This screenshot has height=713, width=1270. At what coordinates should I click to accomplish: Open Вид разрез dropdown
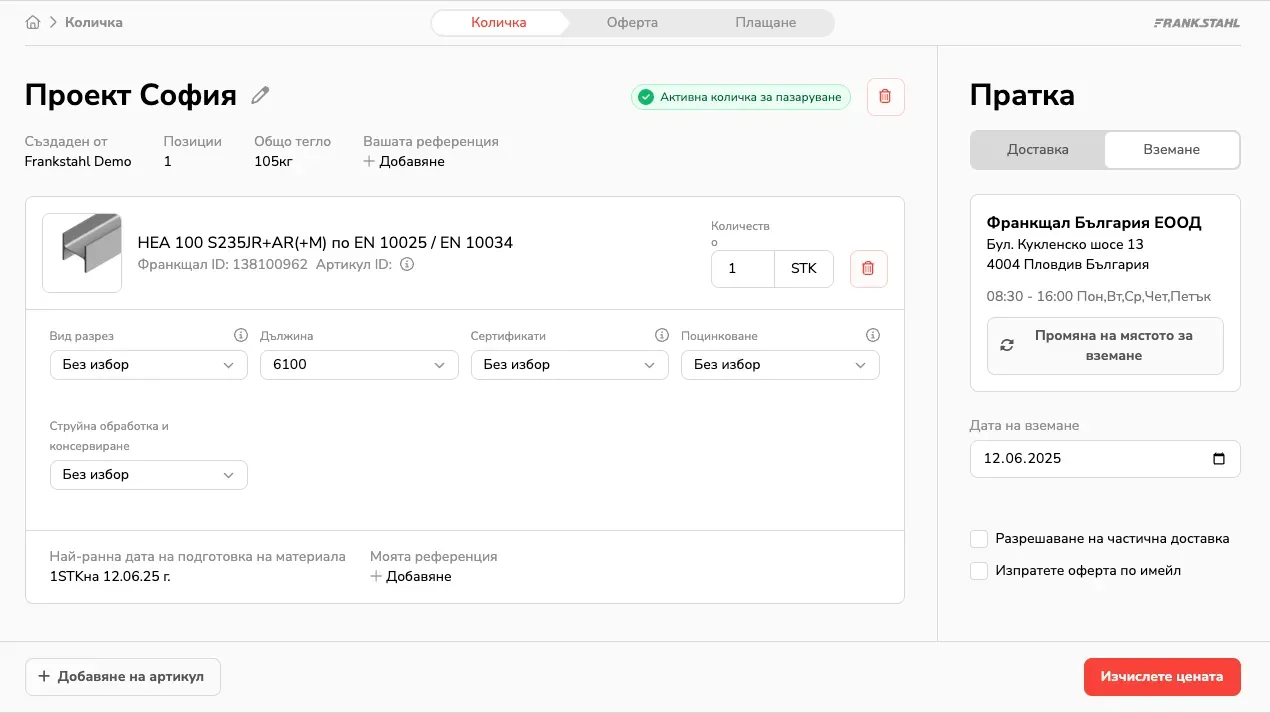[x=149, y=365]
